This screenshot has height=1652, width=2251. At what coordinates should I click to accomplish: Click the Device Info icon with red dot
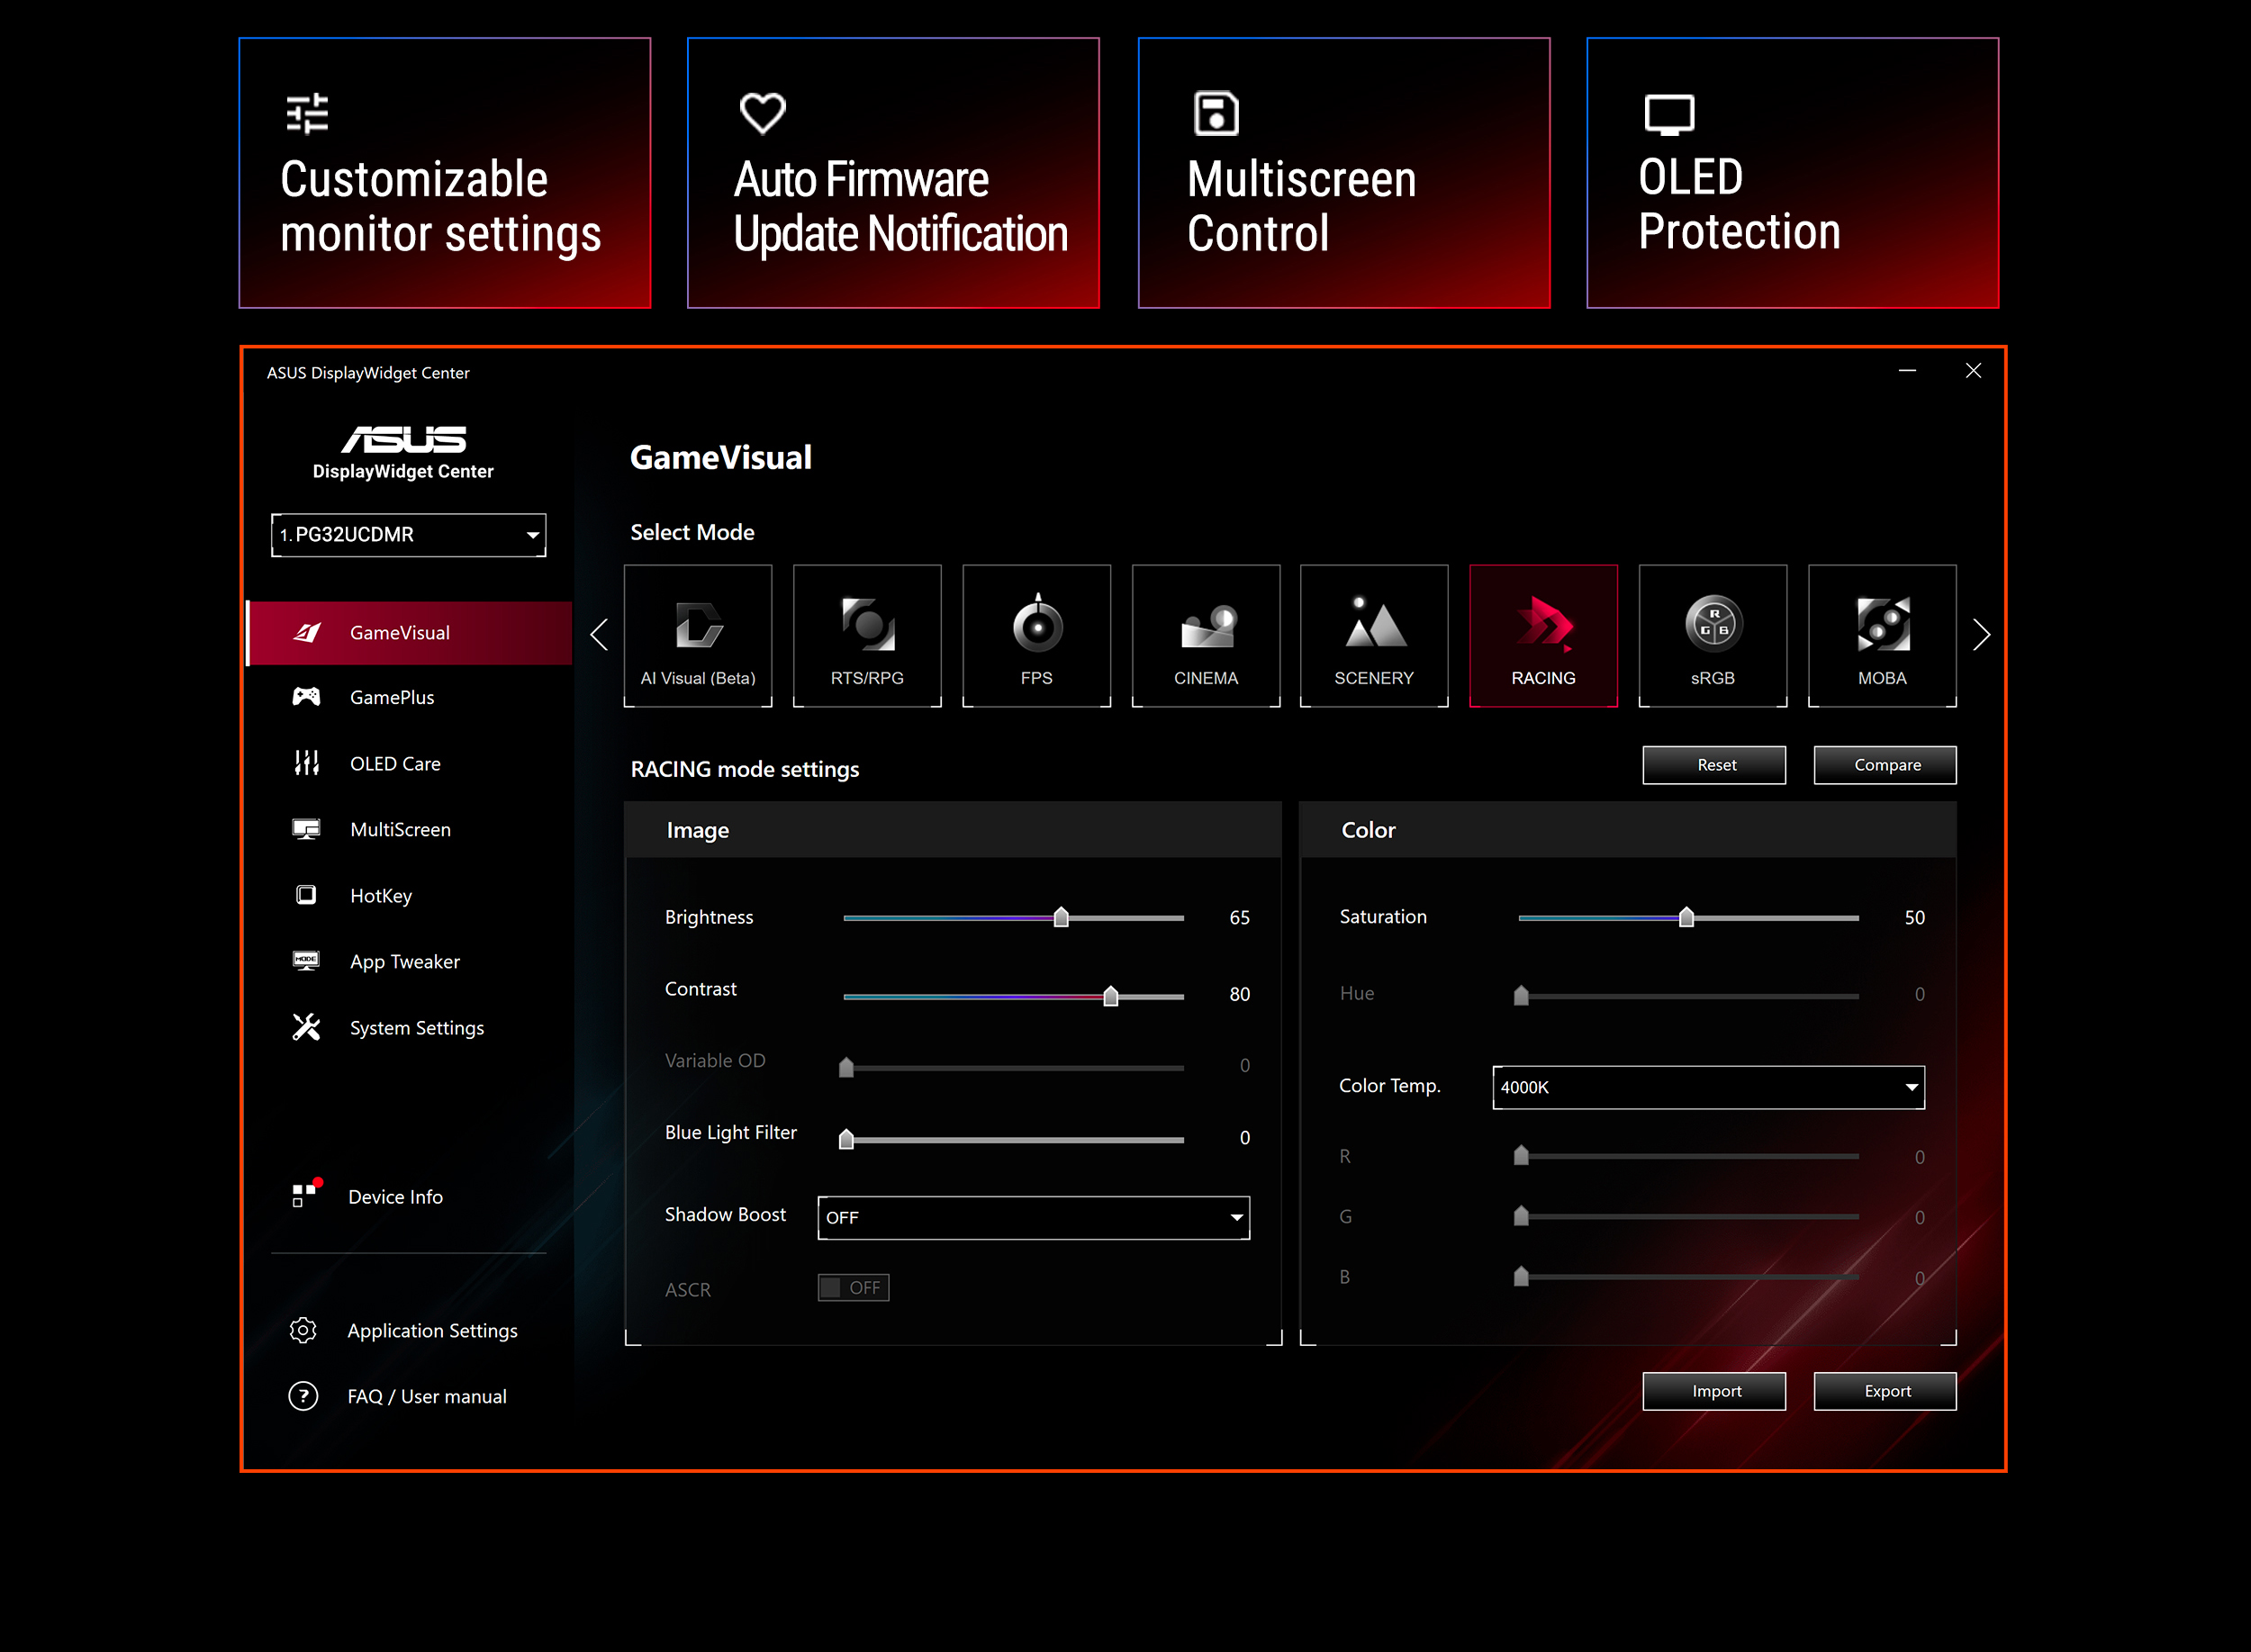[x=306, y=1193]
